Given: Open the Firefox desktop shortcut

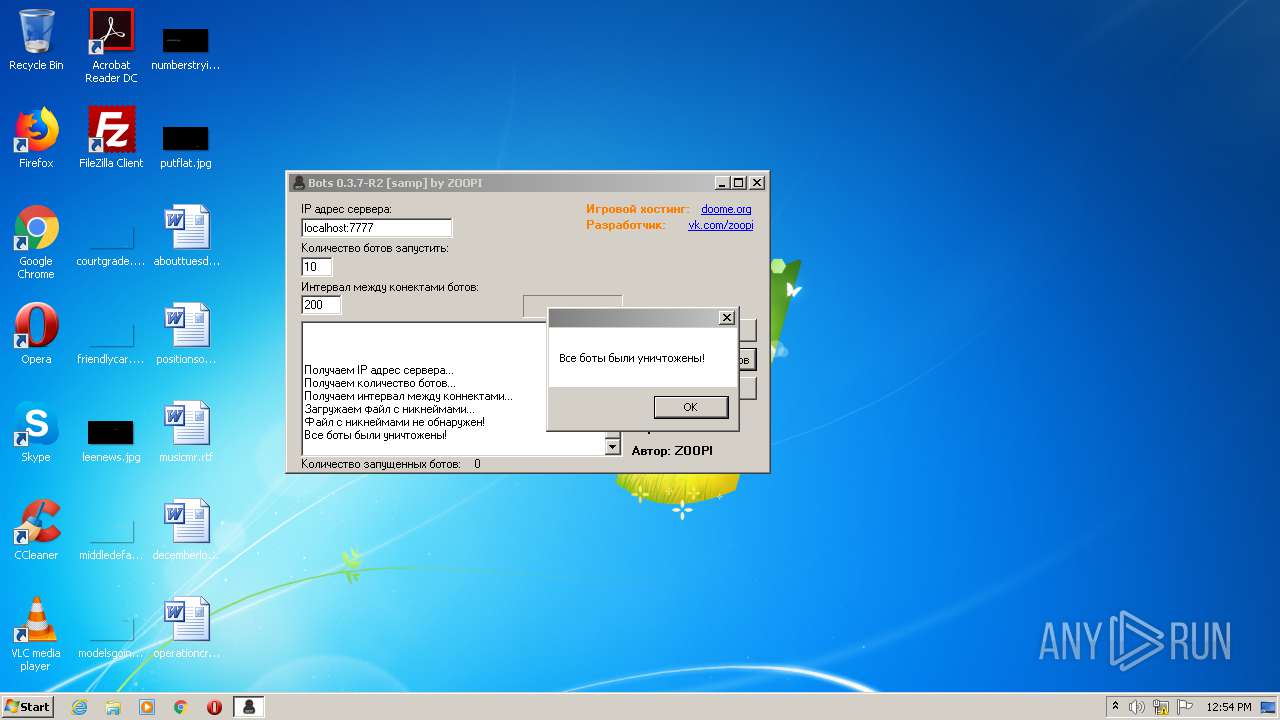Looking at the screenshot, I should point(36,138).
